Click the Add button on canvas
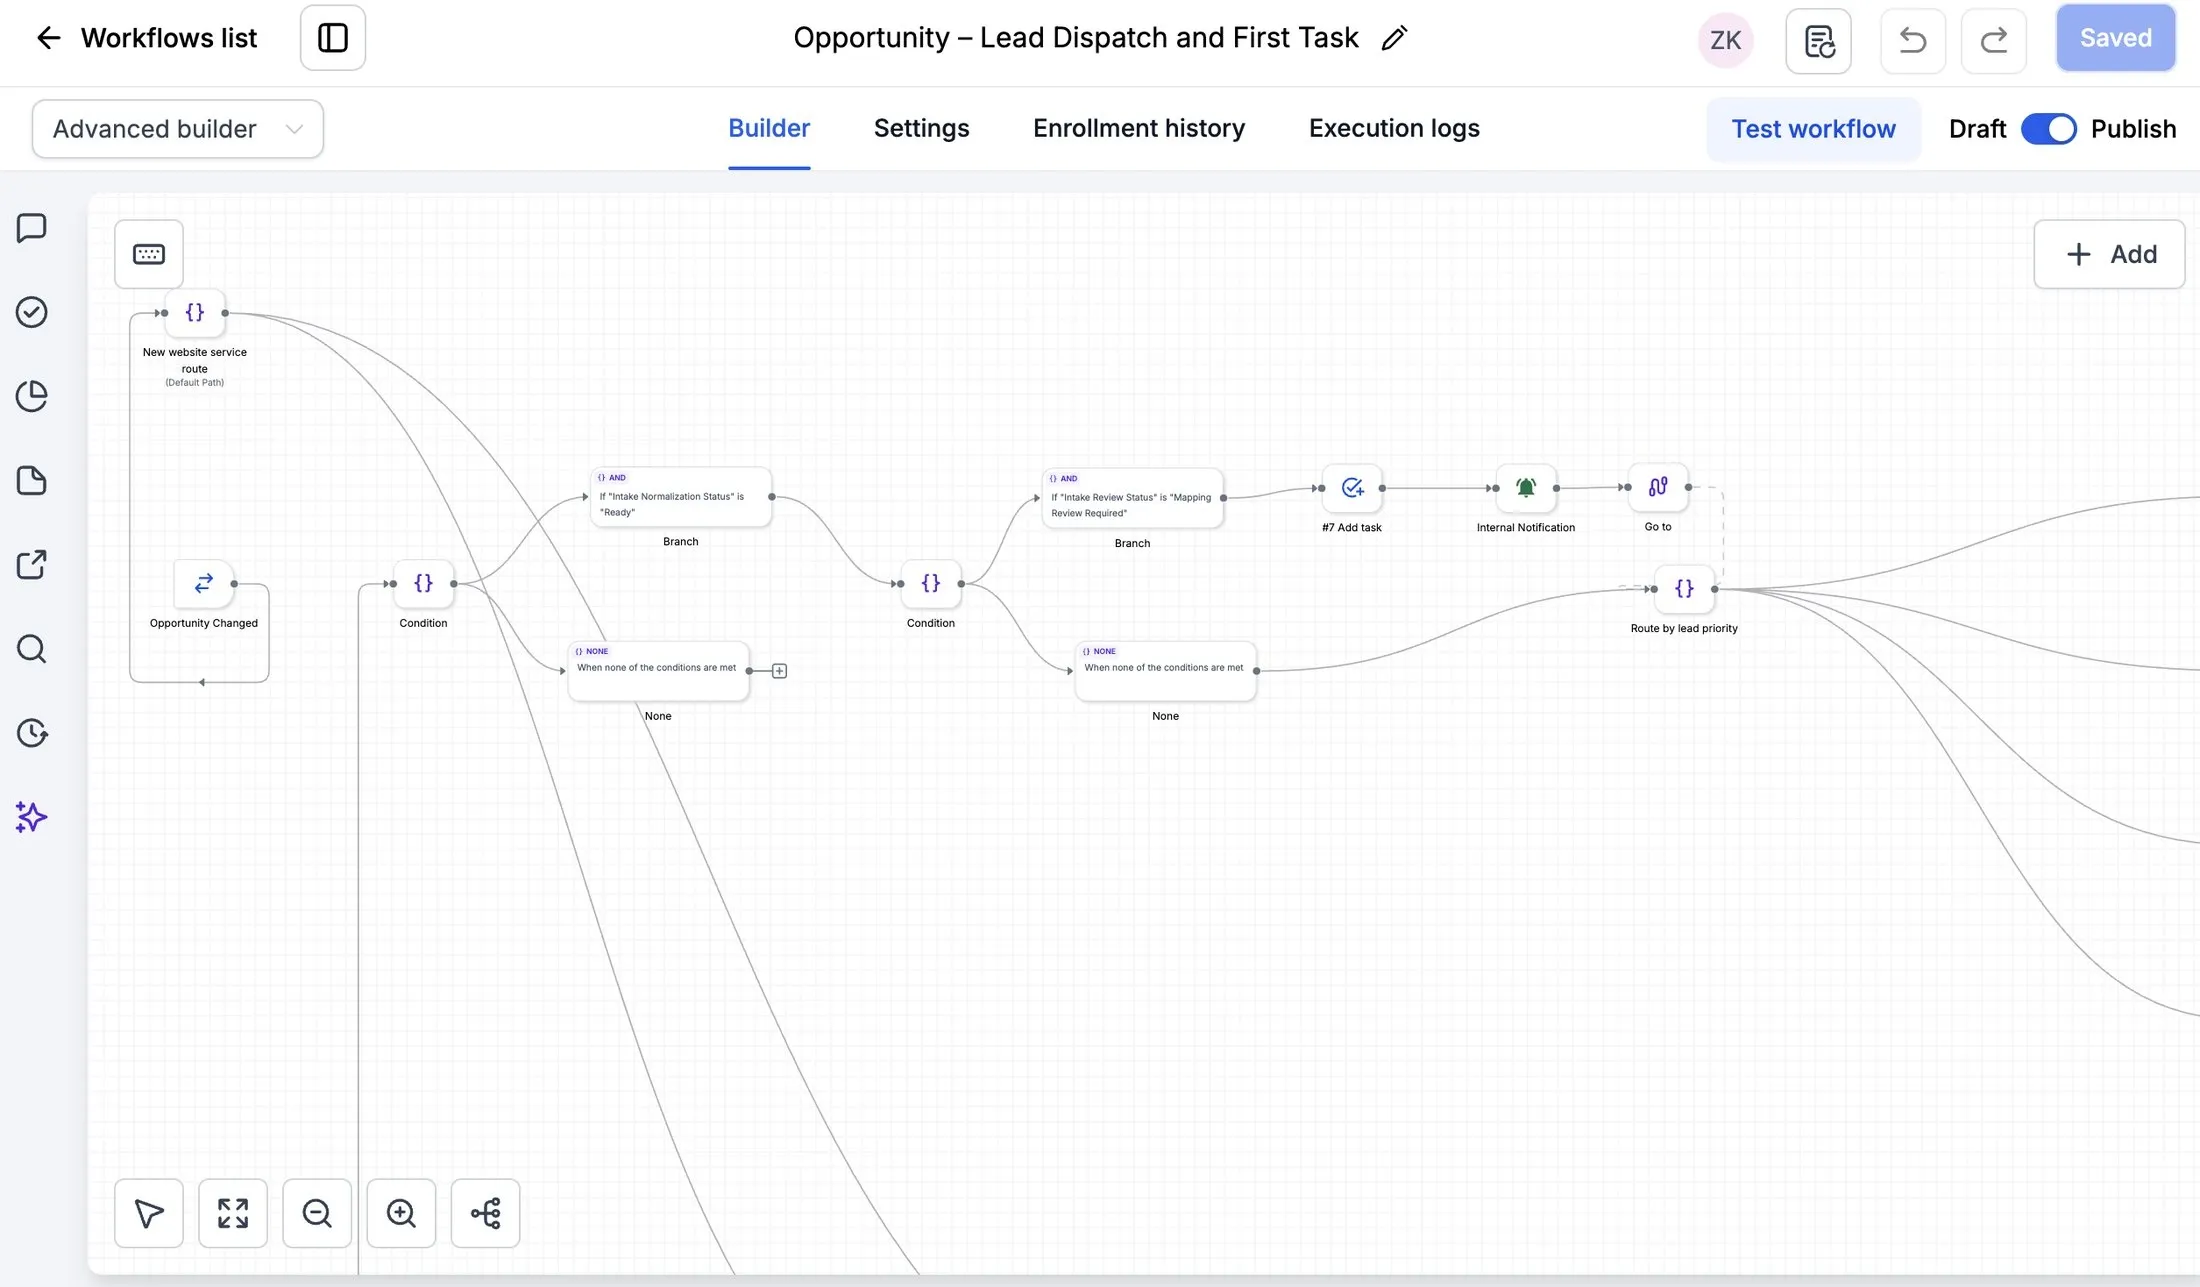 tap(2109, 254)
